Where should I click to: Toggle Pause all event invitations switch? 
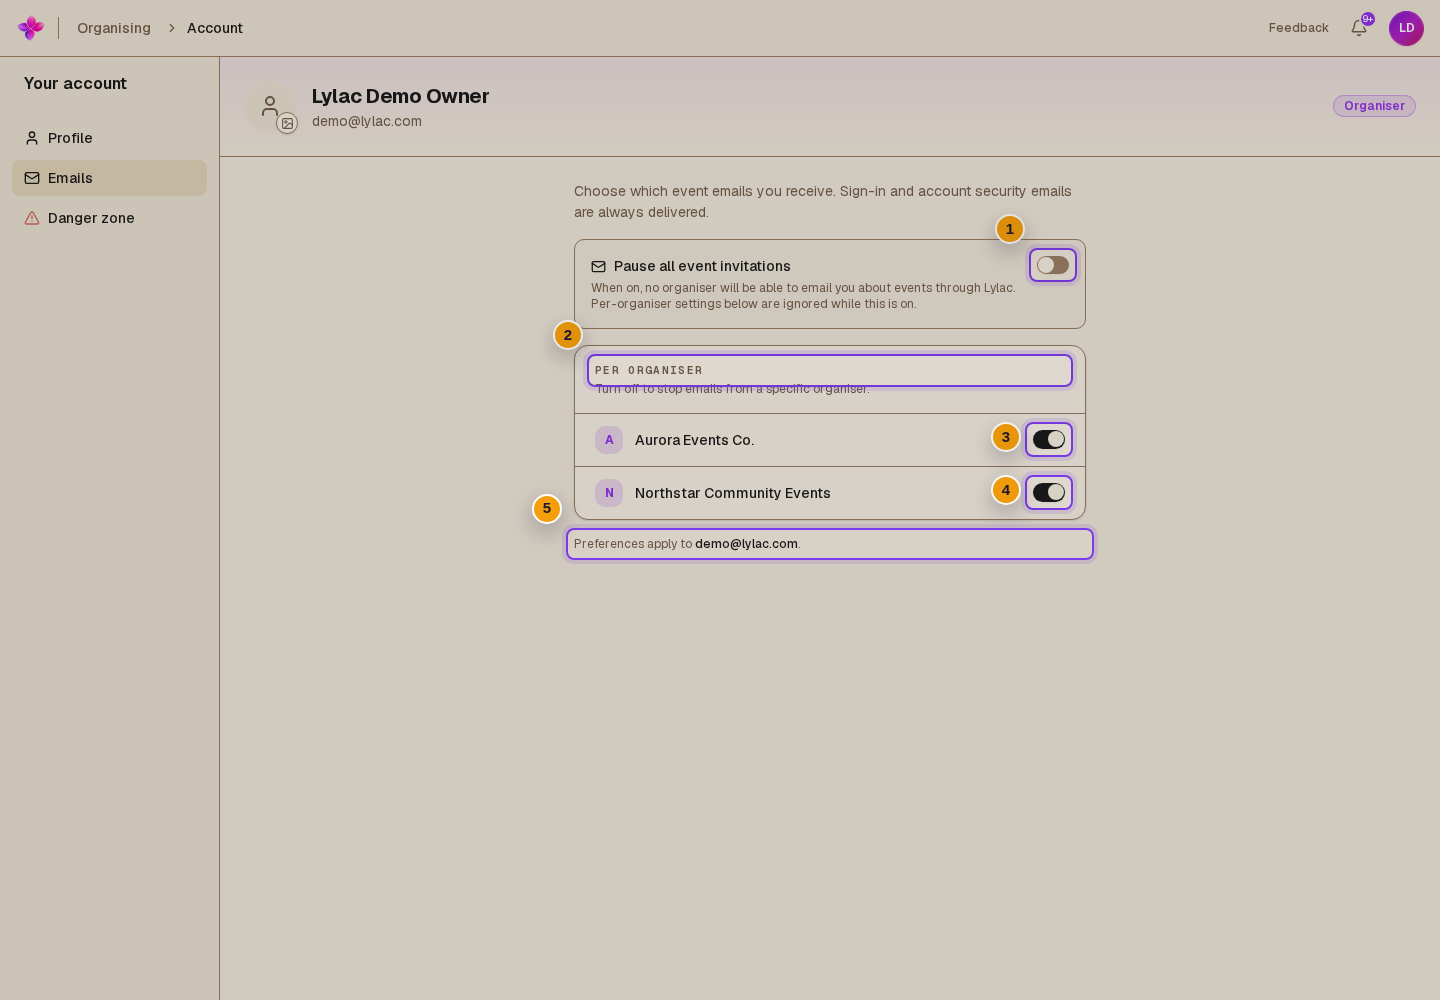[1053, 265]
